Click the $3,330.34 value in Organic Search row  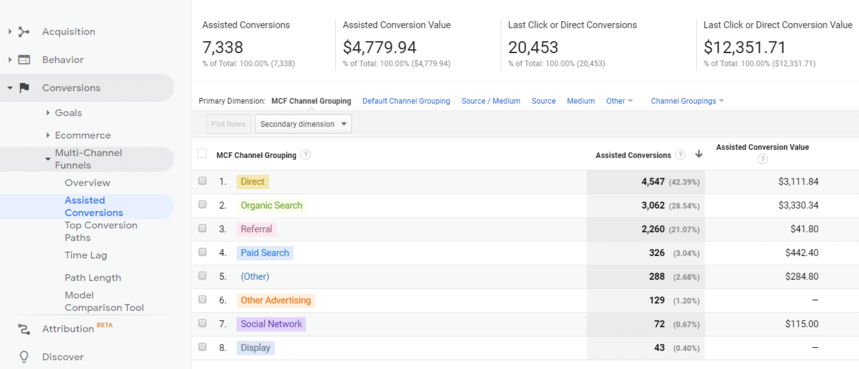point(798,205)
